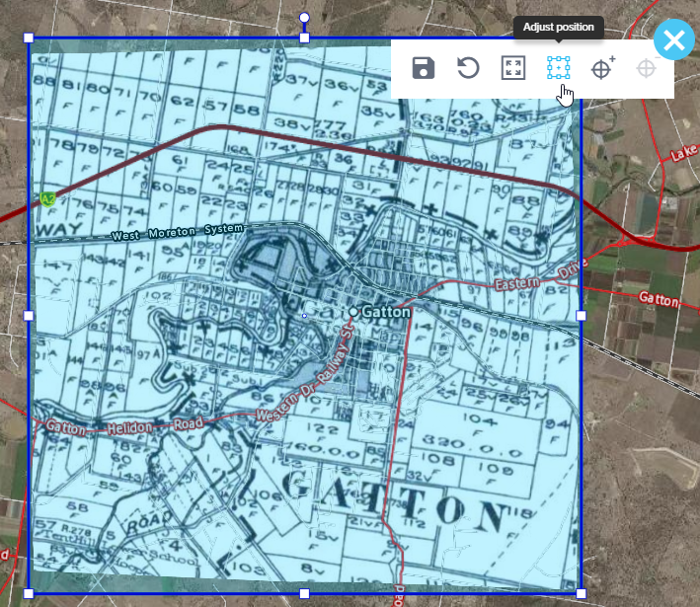The image size is (700, 607).
Task: Click the overlay's small center point marker
Action: (x=305, y=316)
